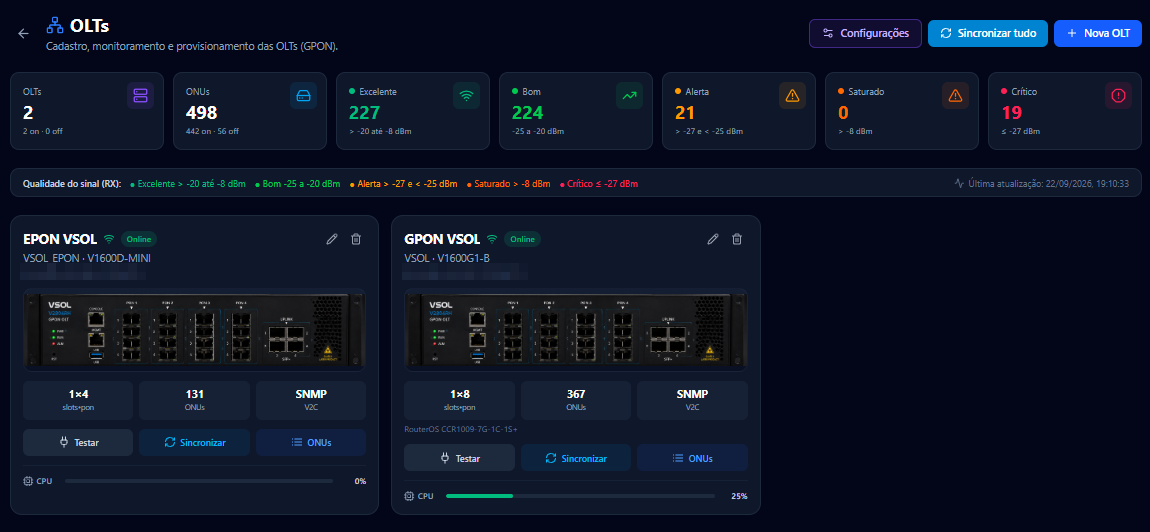Click the purple server icon in OLTs card
This screenshot has width=1150, height=532.
click(140, 95)
